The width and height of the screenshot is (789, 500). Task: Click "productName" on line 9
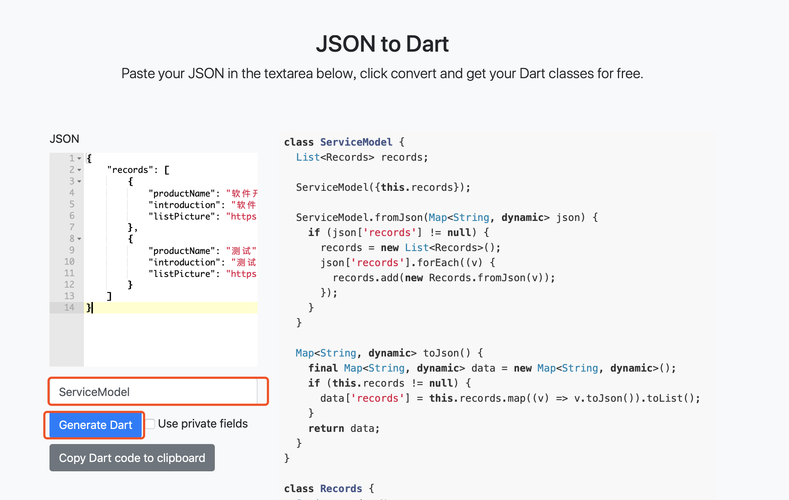tap(184, 251)
